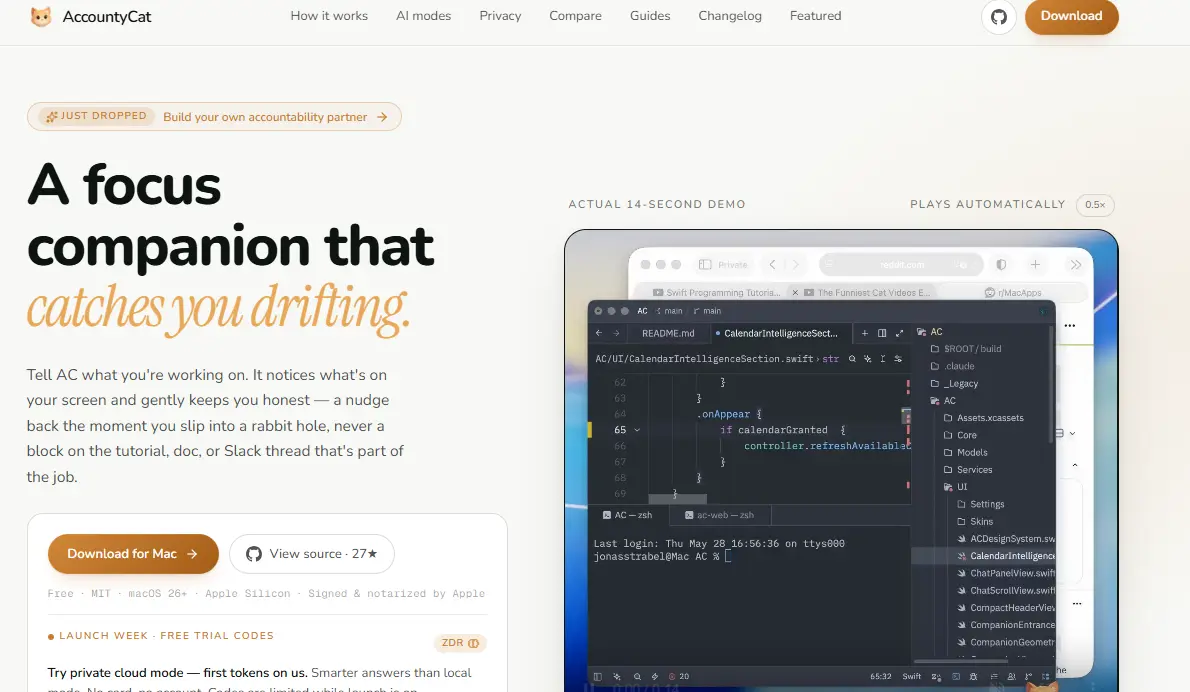Screen dimensions: 1190x692
Task: Open the Compare nav item
Action: click(575, 16)
